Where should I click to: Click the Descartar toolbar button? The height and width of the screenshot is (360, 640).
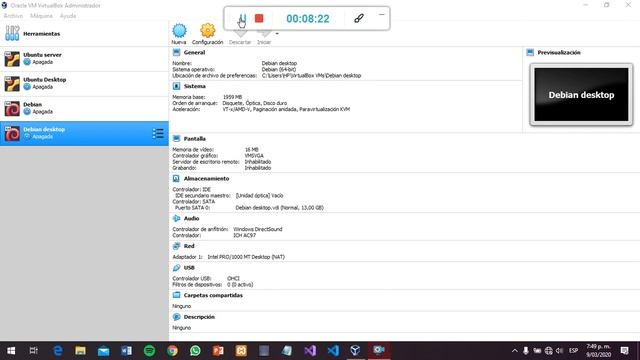point(240,37)
